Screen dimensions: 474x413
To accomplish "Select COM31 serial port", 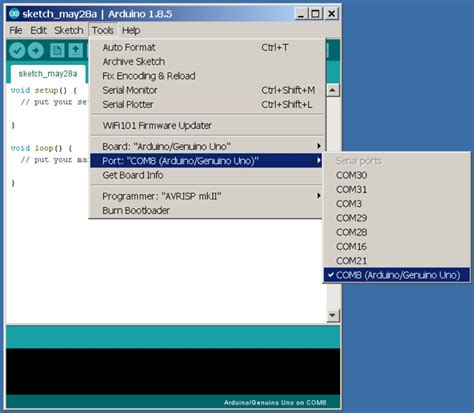I will pyautogui.click(x=397, y=190).
